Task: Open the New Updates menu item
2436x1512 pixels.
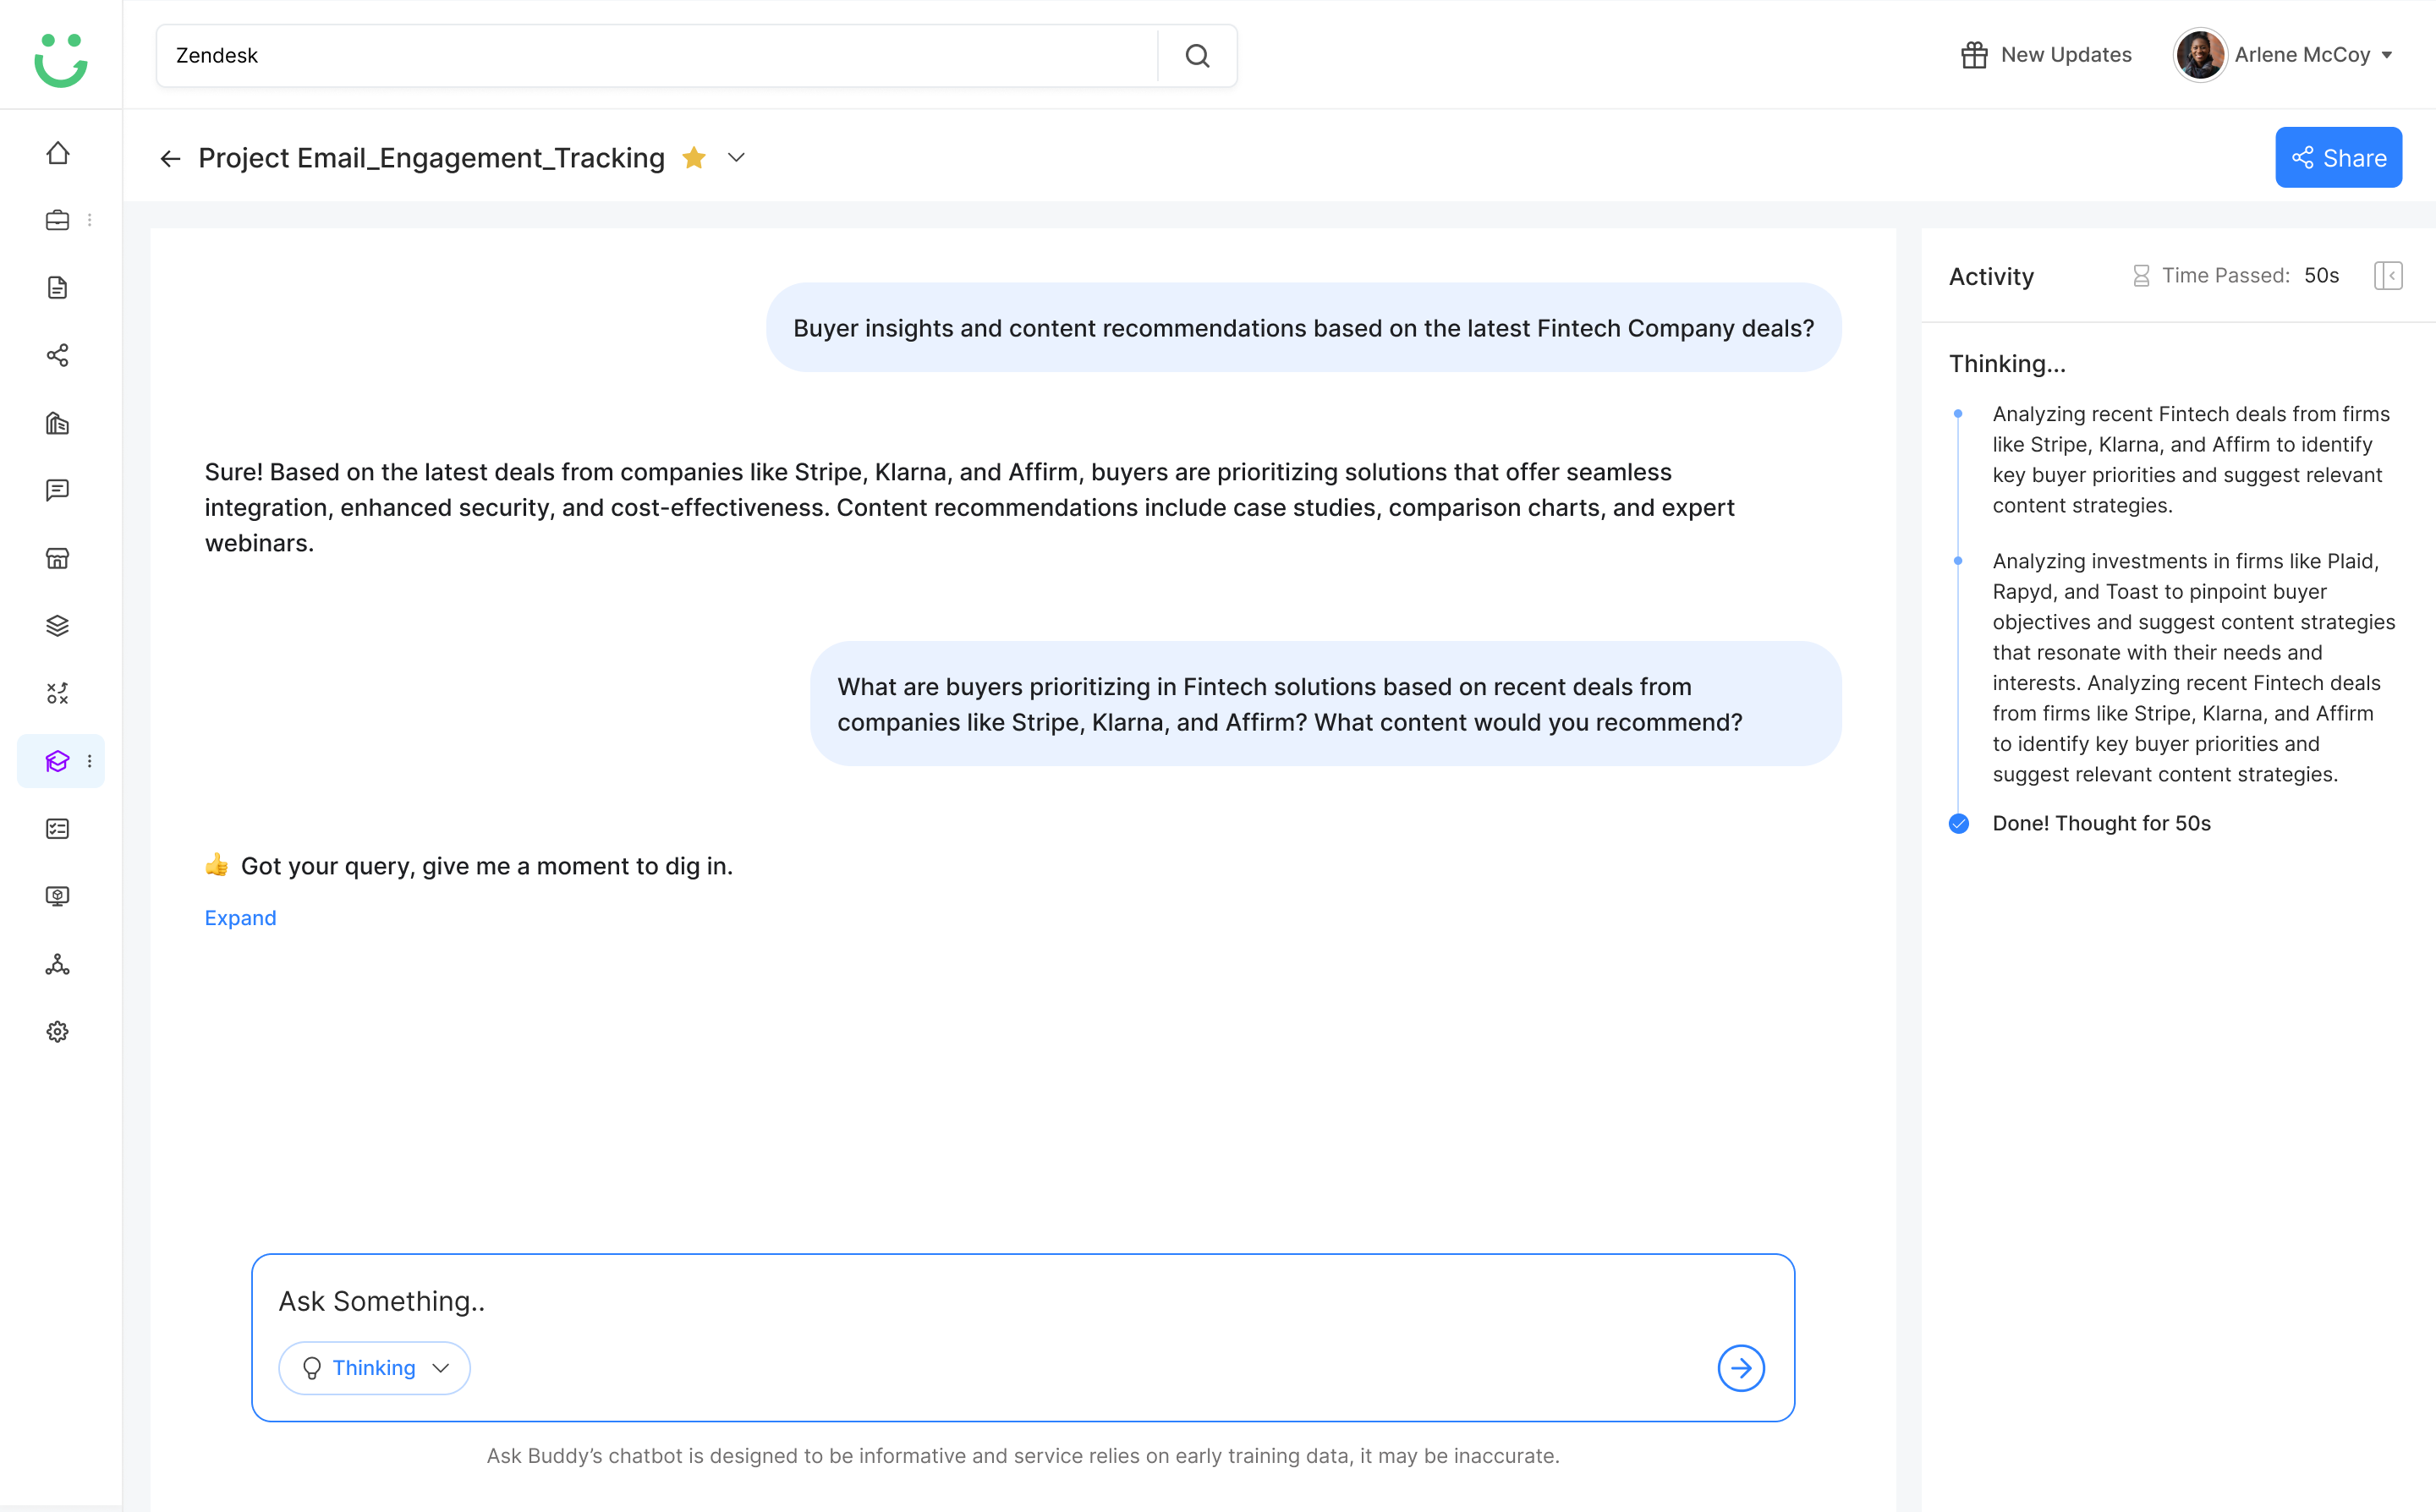Action: pyautogui.click(x=2046, y=55)
